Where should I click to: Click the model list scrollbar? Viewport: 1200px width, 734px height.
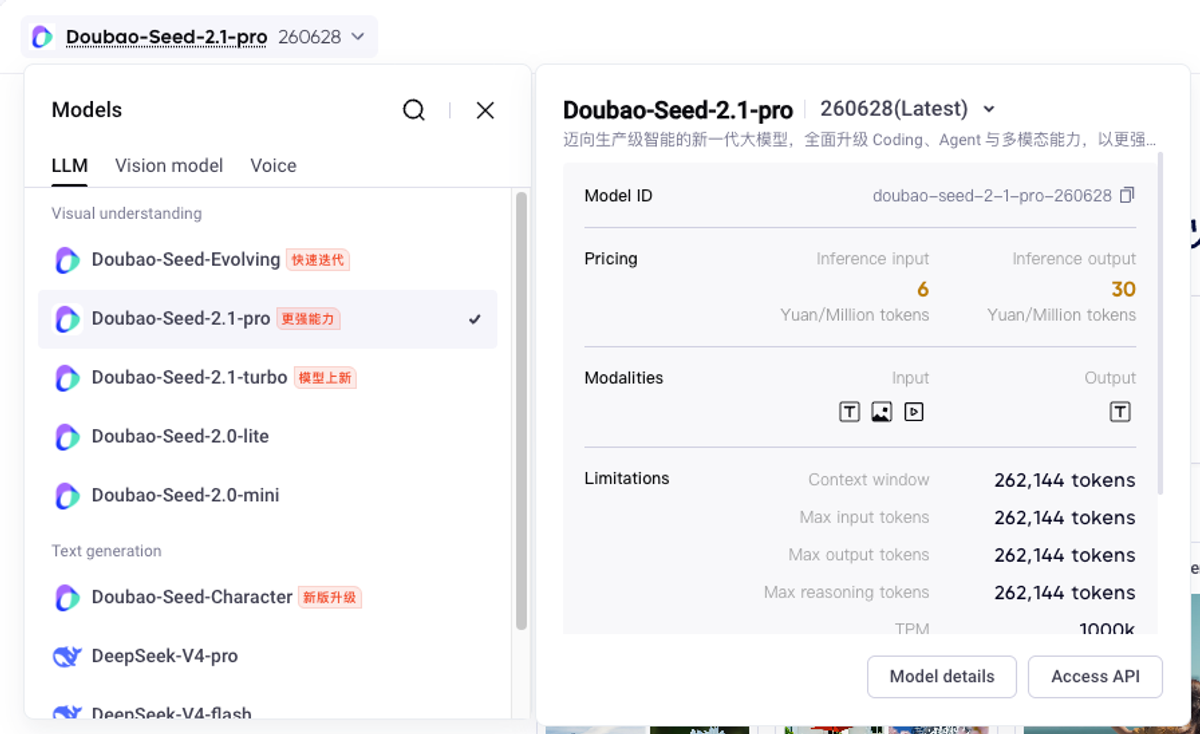tap(521, 410)
